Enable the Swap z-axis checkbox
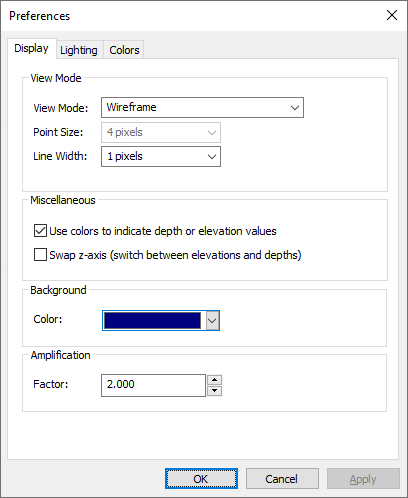The image size is (408, 498). coord(40,255)
